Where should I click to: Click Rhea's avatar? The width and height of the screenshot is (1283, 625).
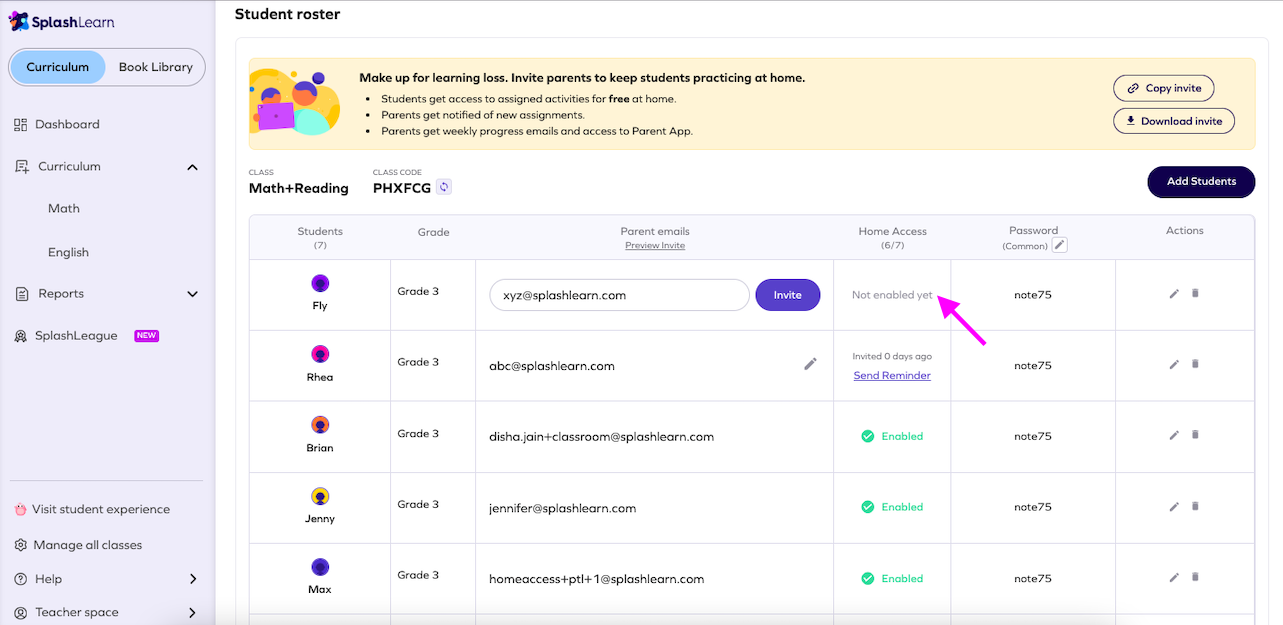pos(320,354)
